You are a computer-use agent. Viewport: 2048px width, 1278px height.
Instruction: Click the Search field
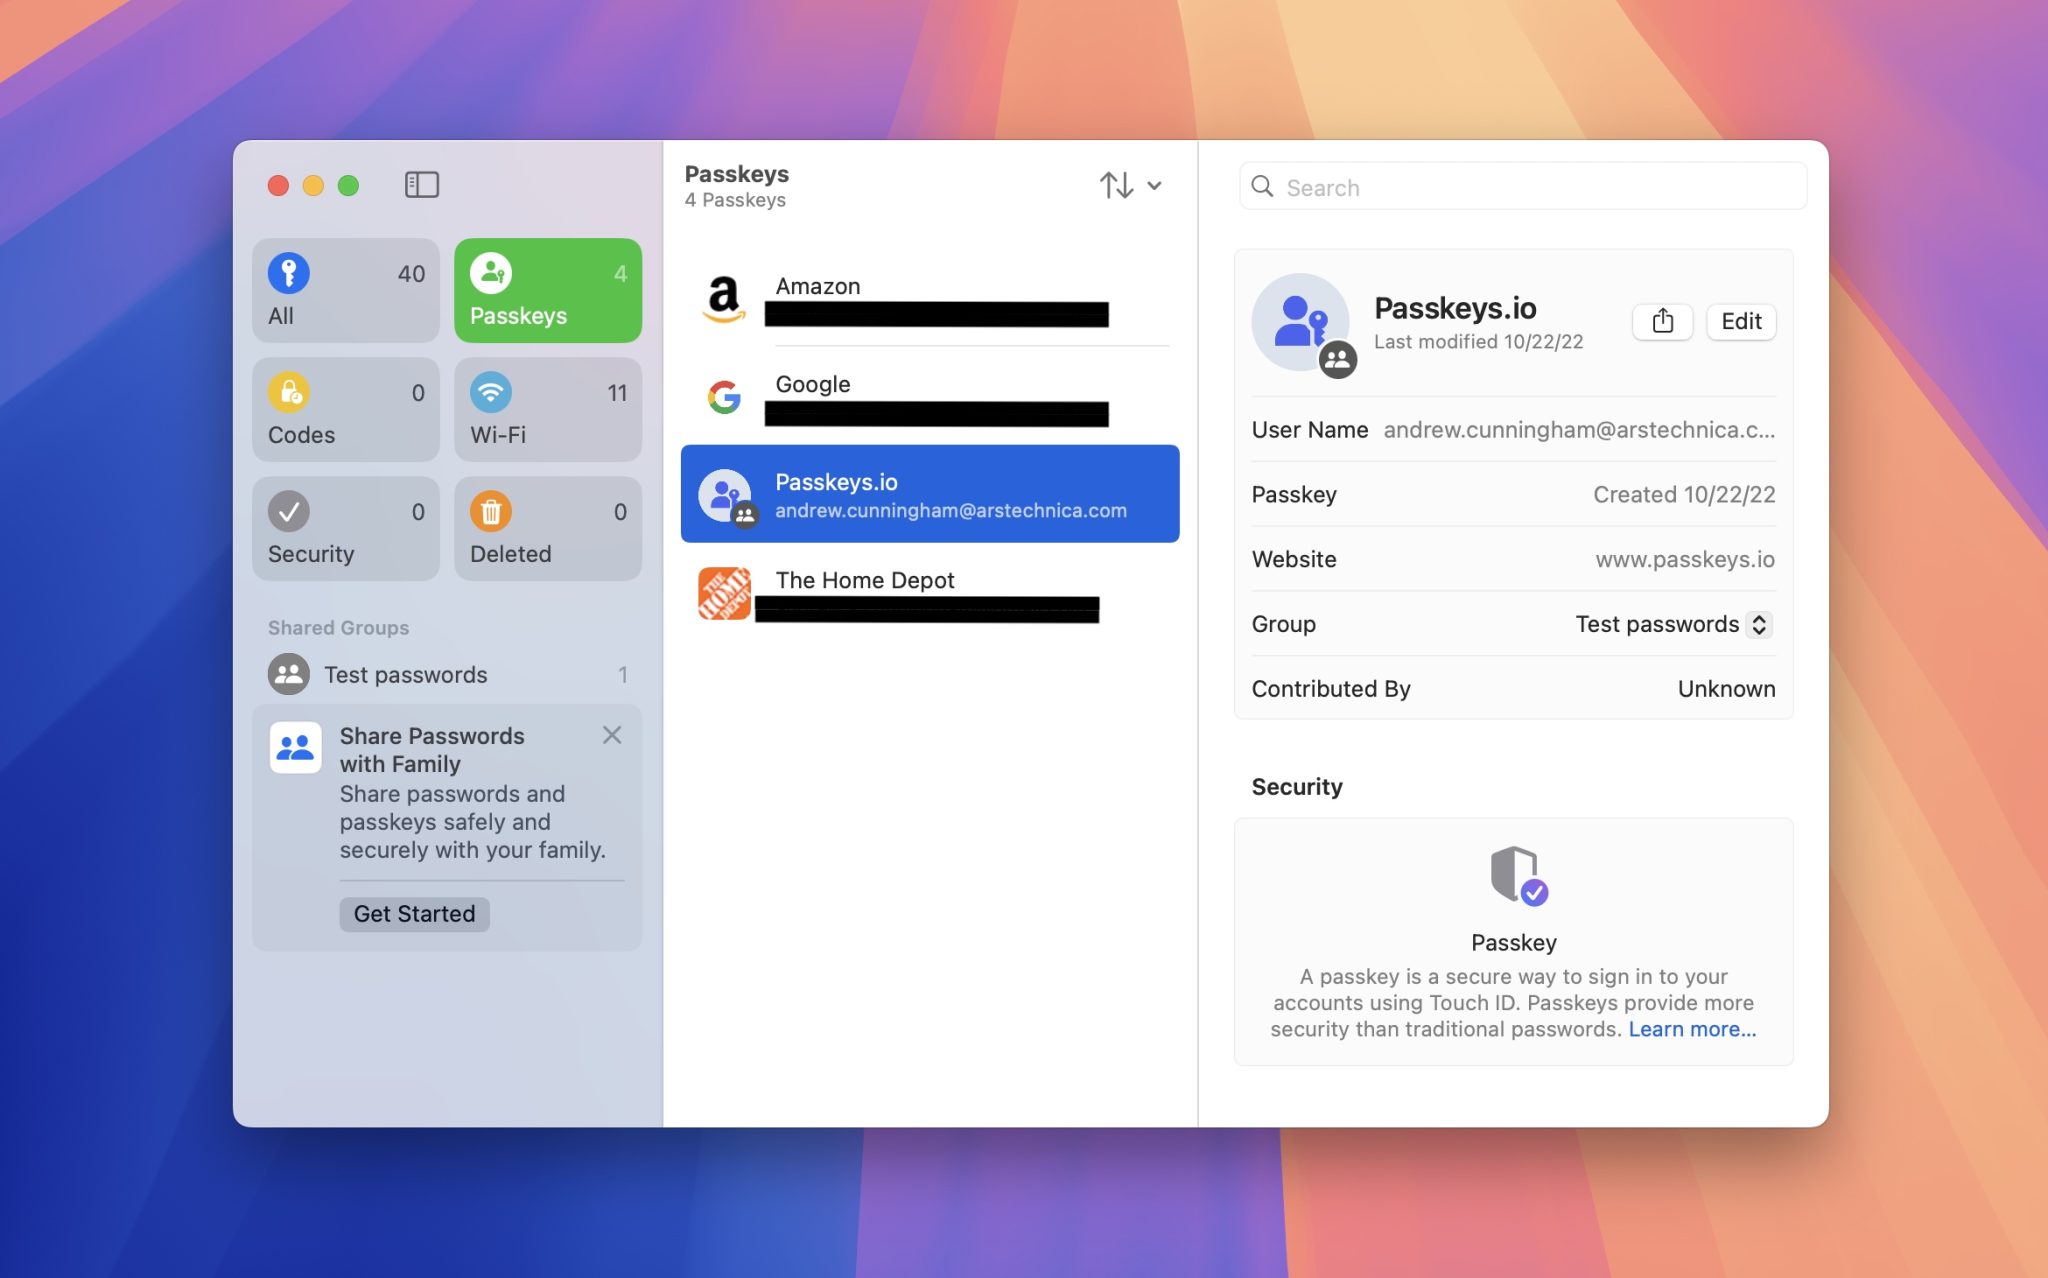(1521, 186)
